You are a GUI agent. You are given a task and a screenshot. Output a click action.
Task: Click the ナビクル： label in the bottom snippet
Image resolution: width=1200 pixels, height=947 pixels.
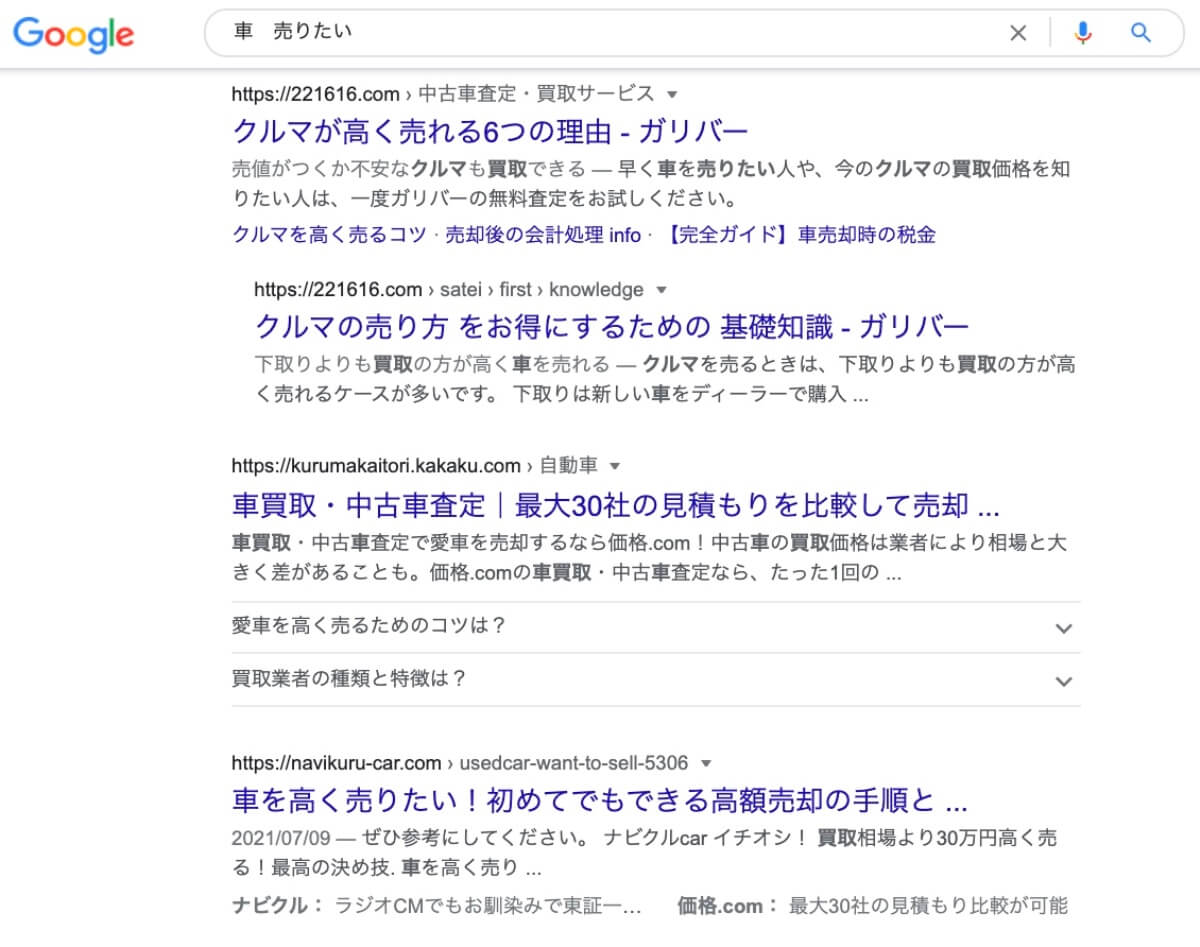(x=278, y=906)
